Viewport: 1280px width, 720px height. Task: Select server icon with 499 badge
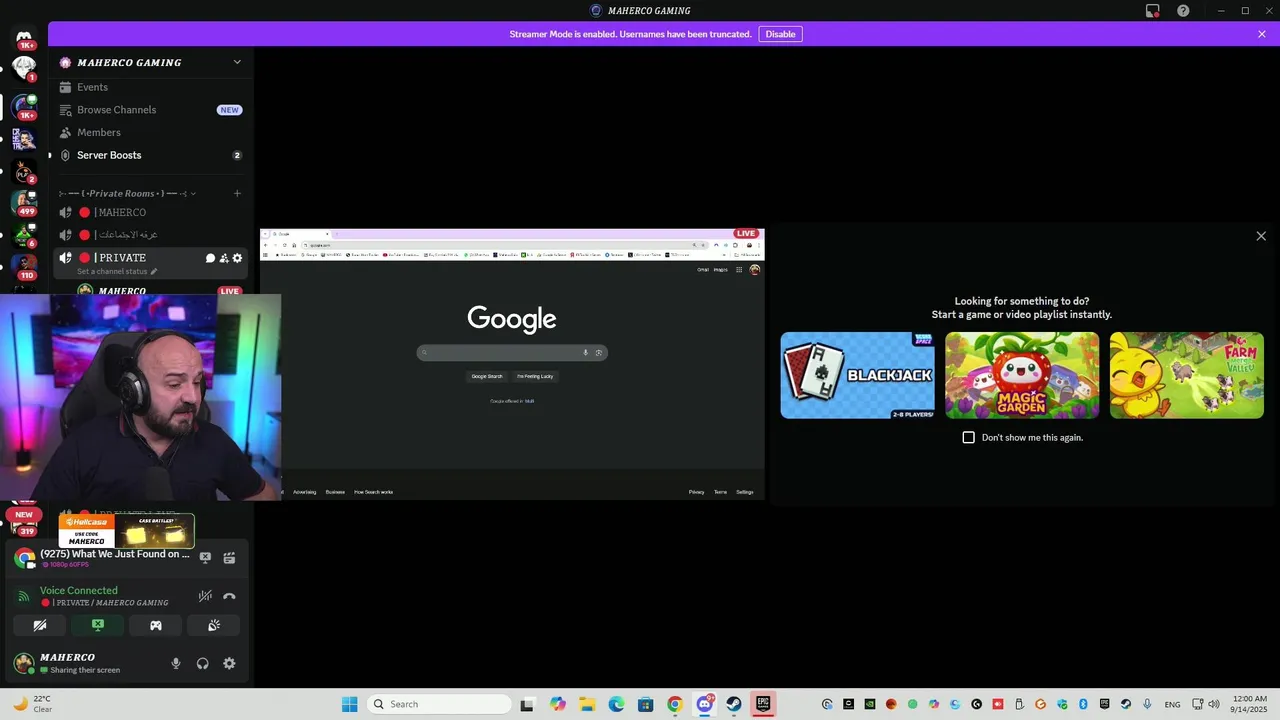tap(24, 201)
